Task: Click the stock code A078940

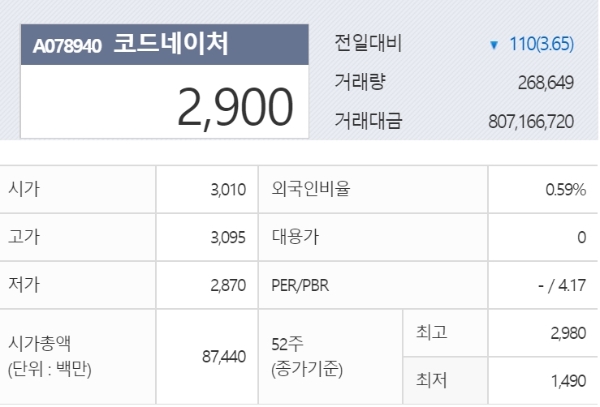Action: coord(67,46)
